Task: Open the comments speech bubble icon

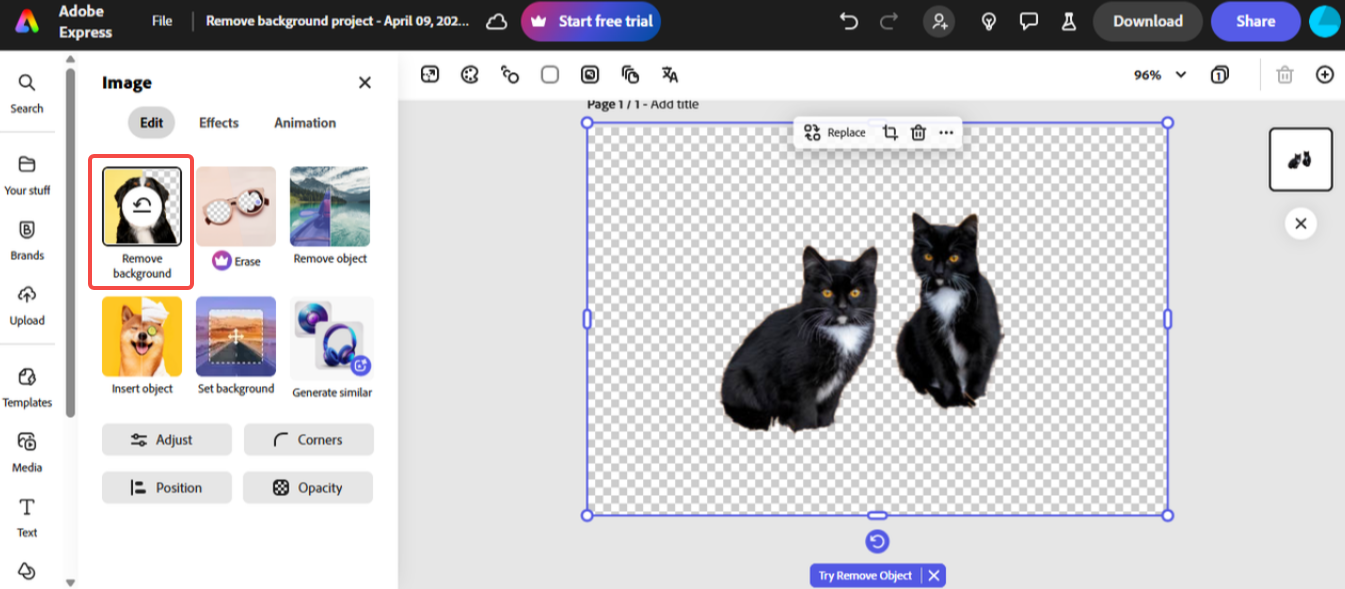Action: click(1028, 21)
